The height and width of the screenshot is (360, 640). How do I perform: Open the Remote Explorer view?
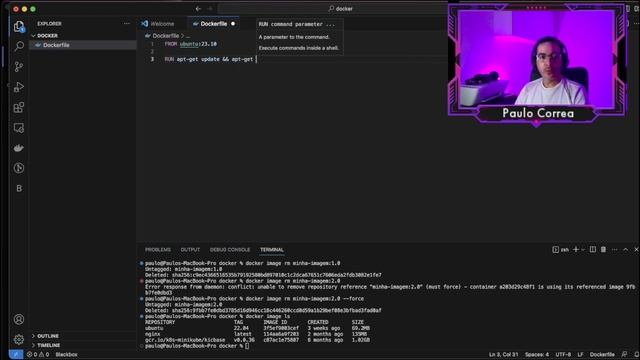pyautogui.click(x=19, y=128)
